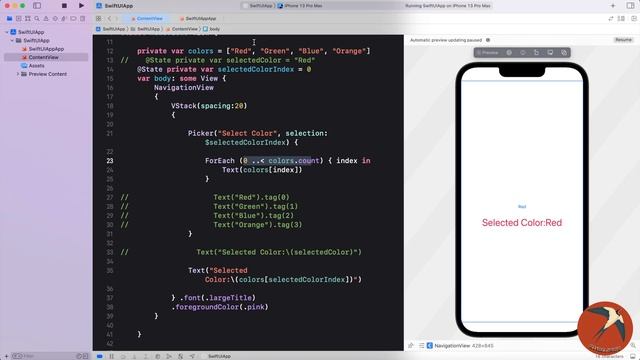The height and width of the screenshot is (360, 640).
Task: Toggle breakpoints activation in debug bar
Action: pos(100,356)
